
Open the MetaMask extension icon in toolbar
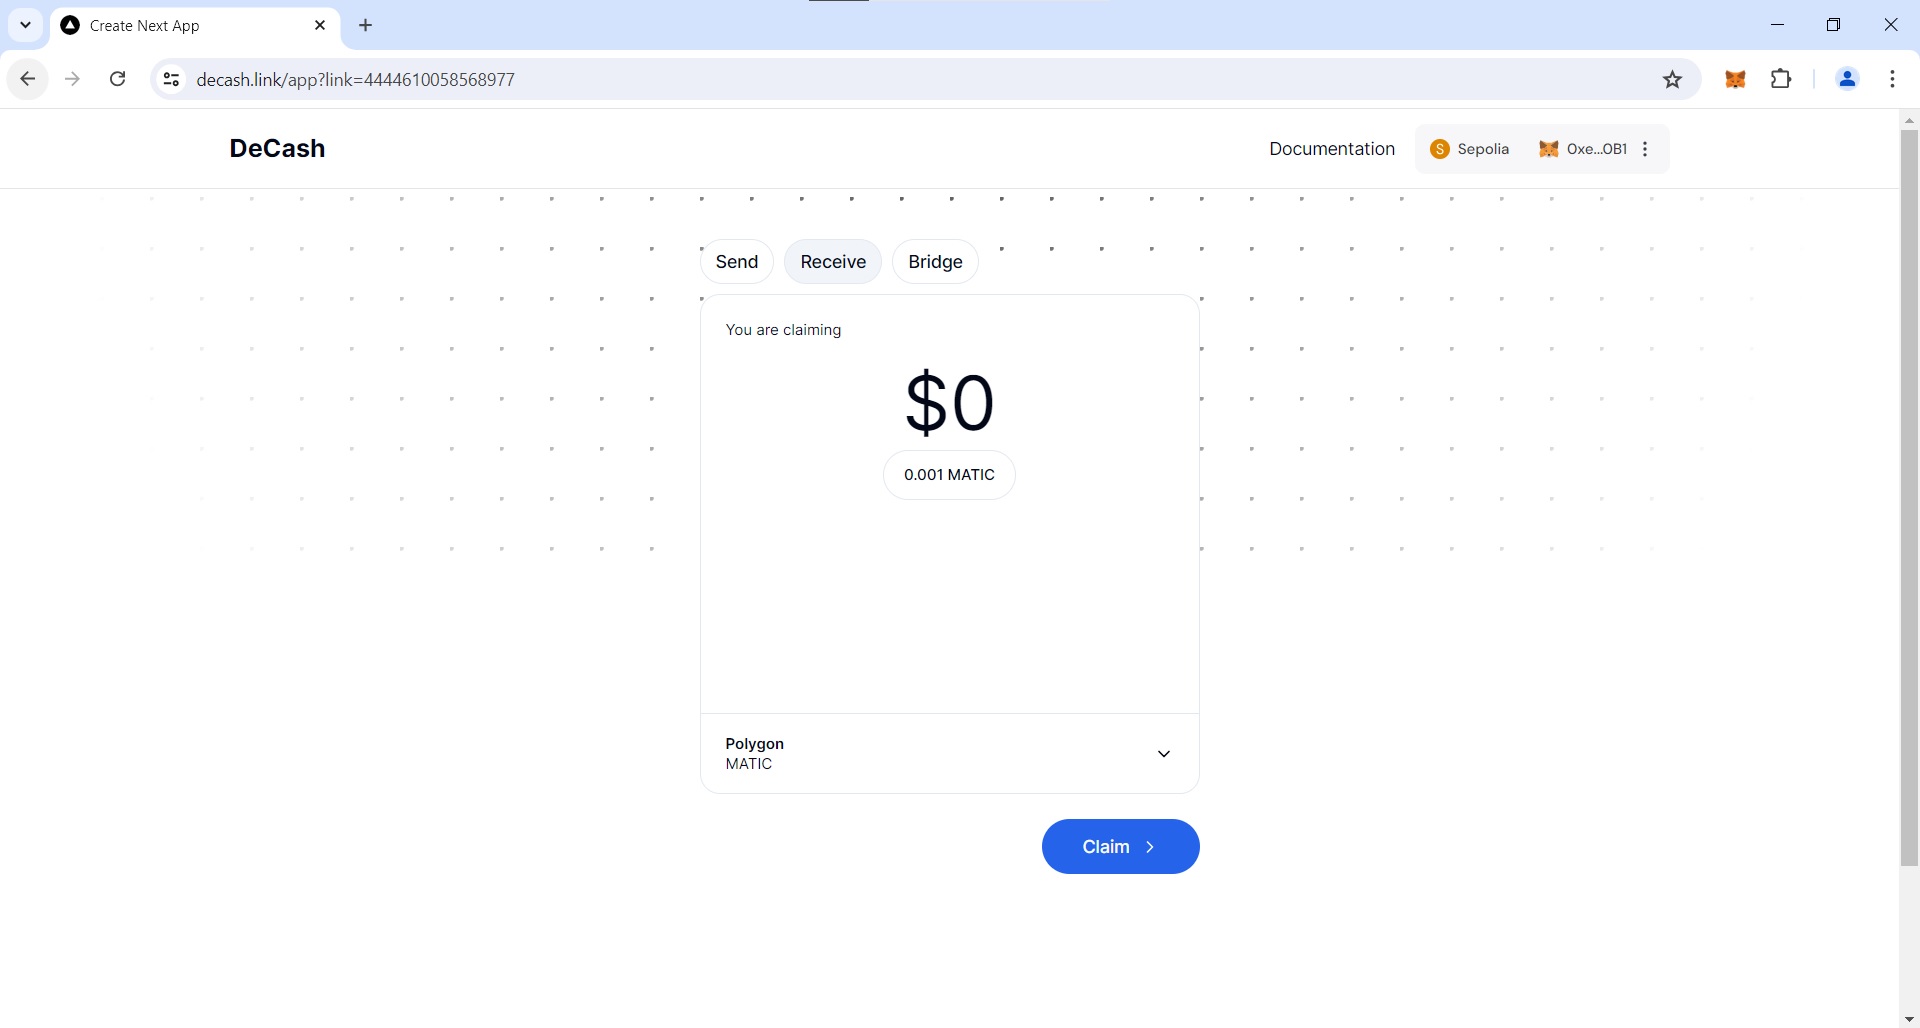tap(1735, 79)
